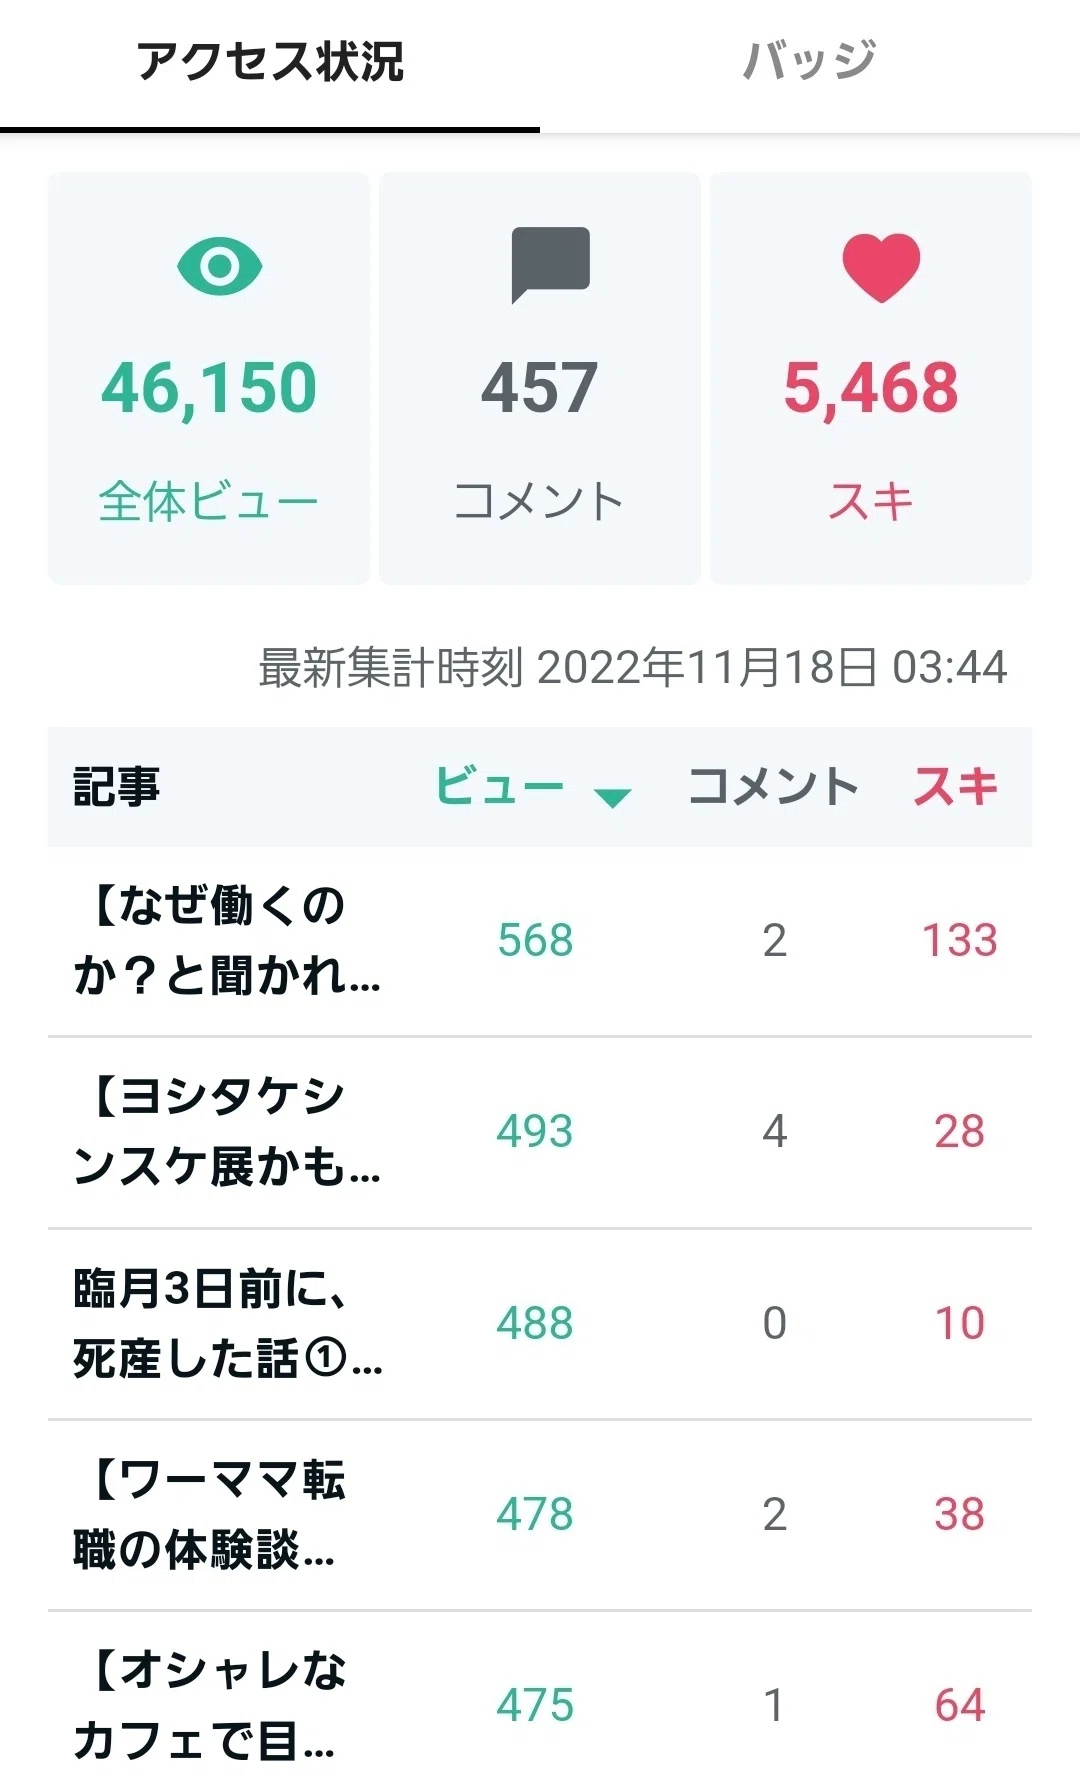Tap the 568 view count
The image size is (1080, 1786).
click(535, 940)
